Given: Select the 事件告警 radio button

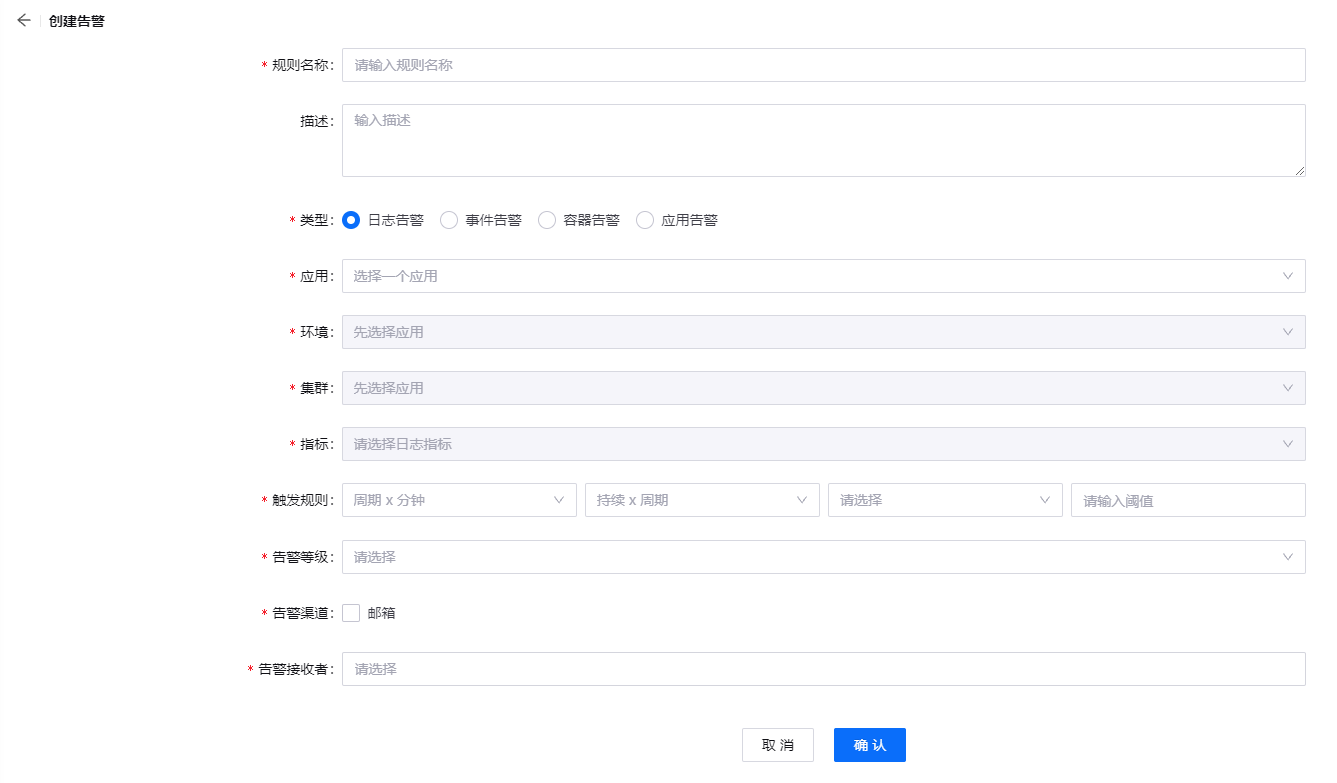Looking at the screenshot, I should pos(449,220).
